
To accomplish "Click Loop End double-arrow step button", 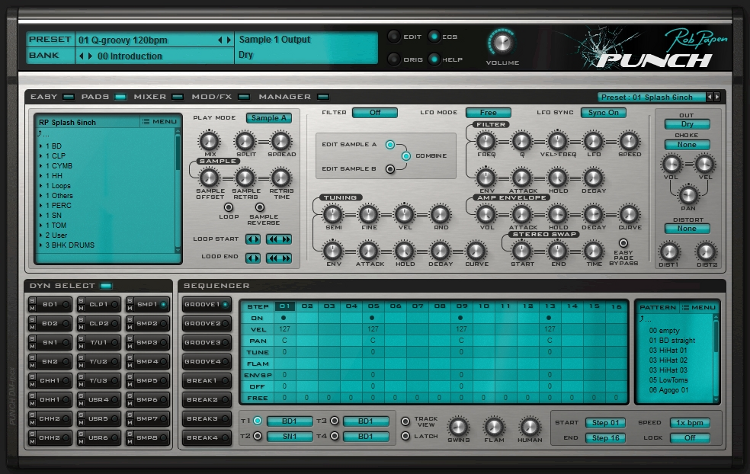I will (279, 258).
